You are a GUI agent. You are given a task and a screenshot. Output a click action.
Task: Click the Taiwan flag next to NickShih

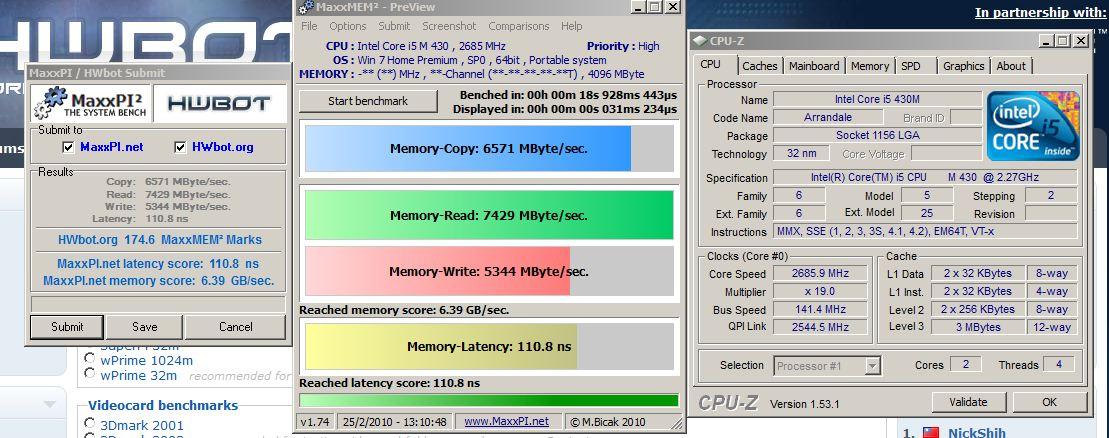[931, 432]
